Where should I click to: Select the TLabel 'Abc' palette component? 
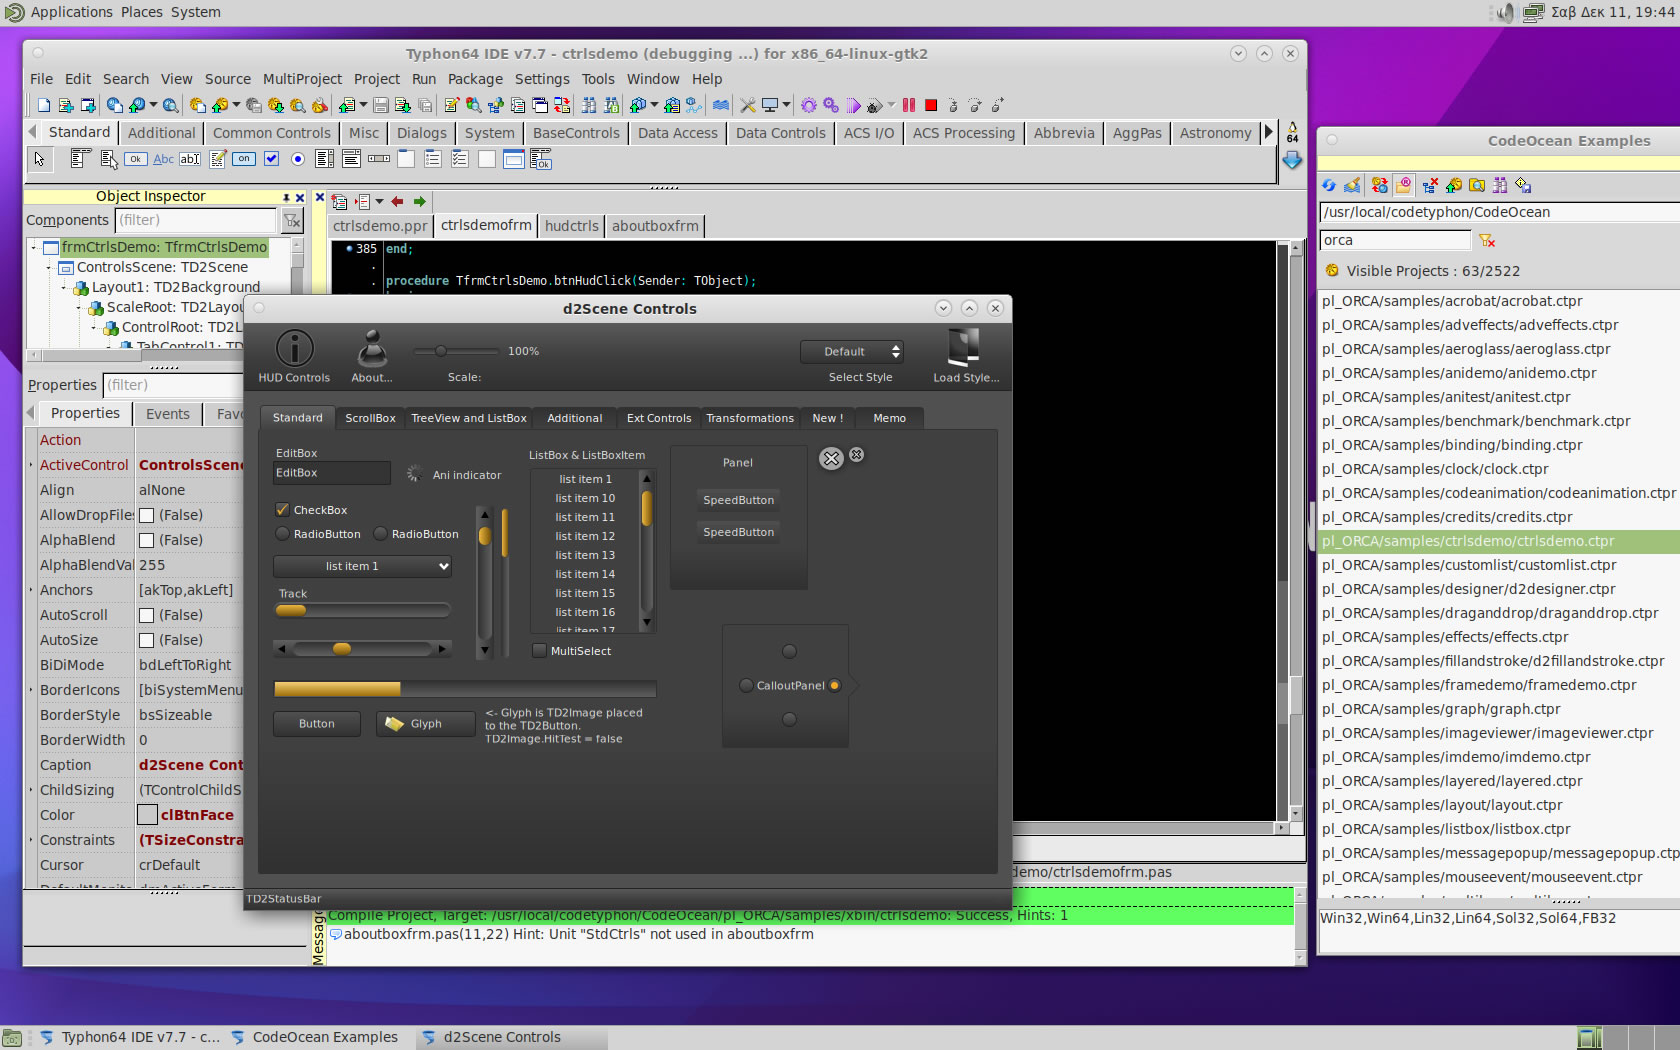click(x=163, y=159)
